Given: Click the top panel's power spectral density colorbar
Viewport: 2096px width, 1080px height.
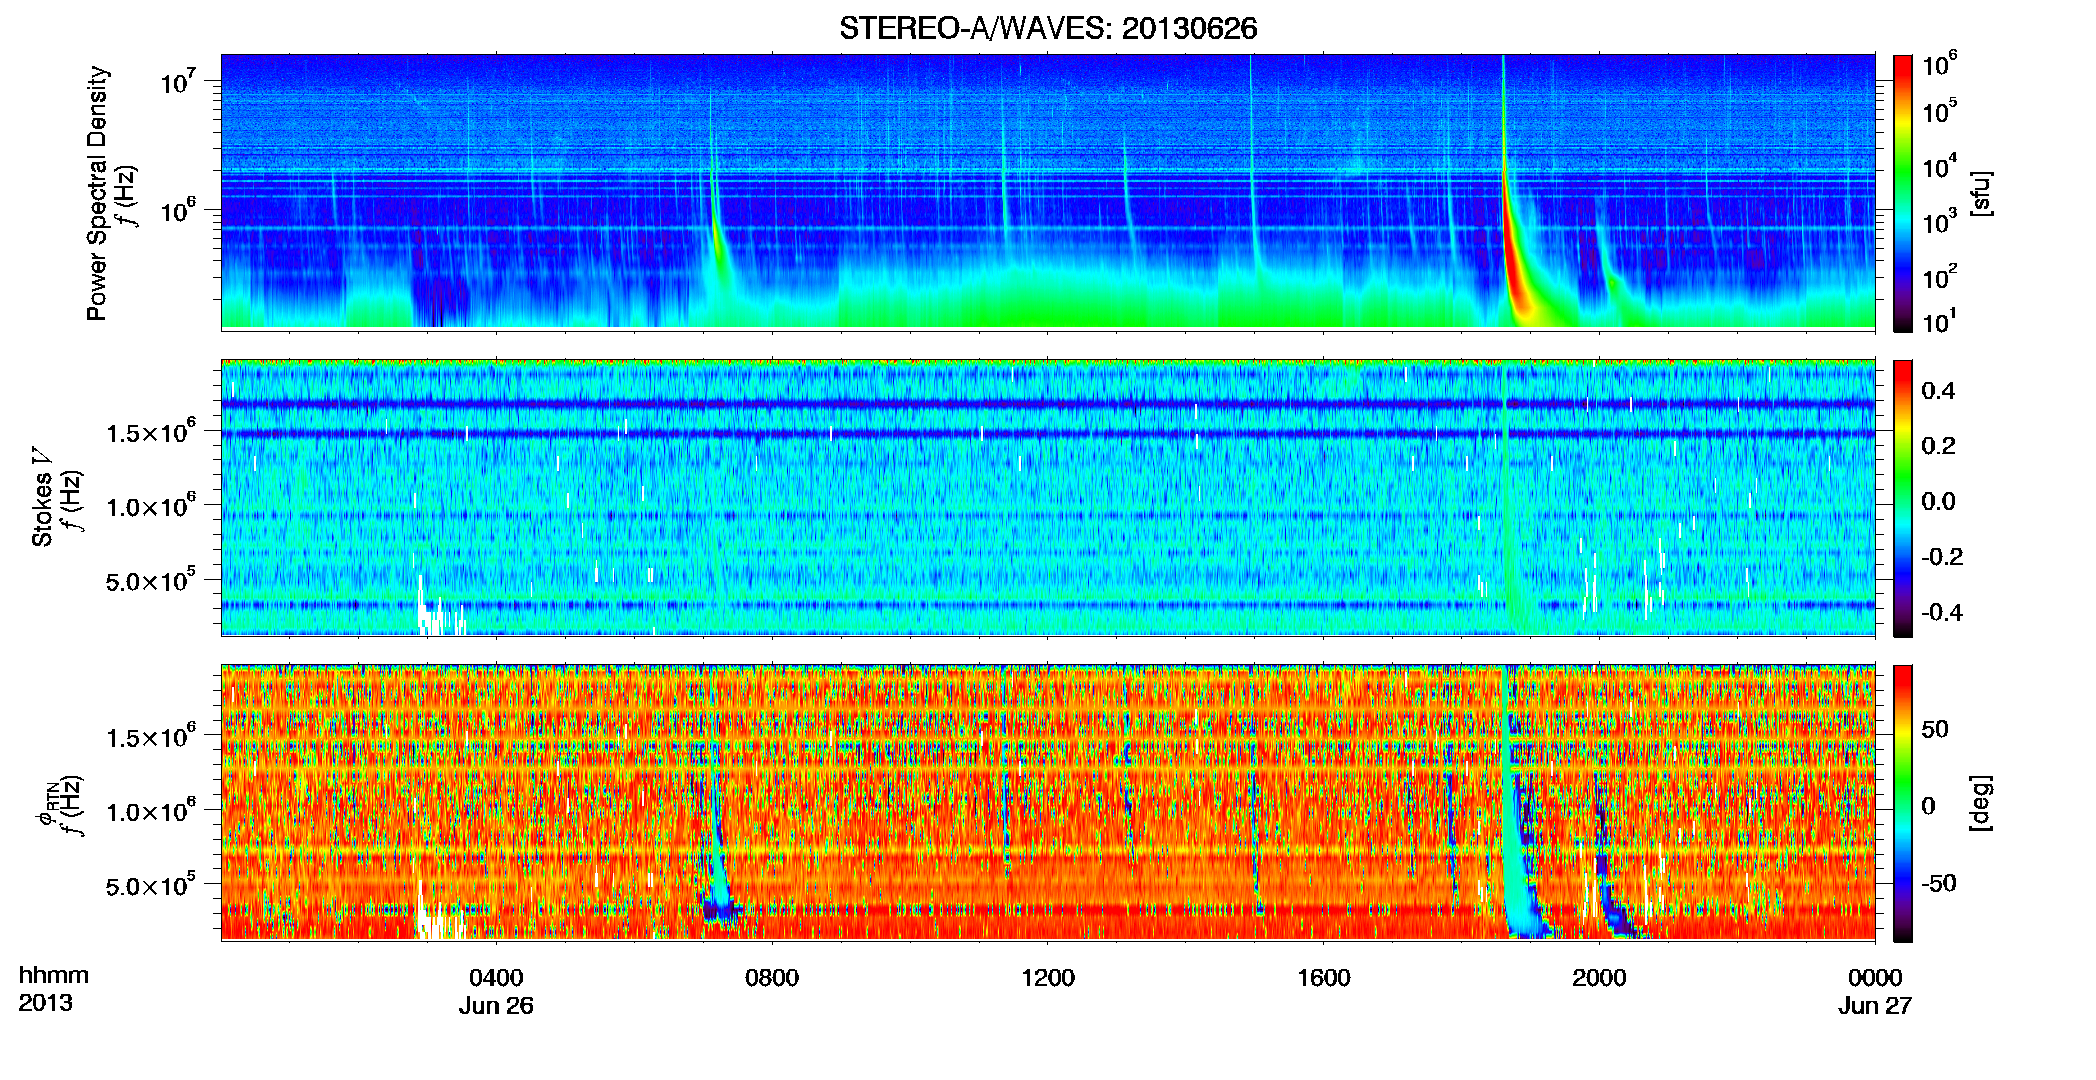Looking at the screenshot, I should tap(1903, 193).
